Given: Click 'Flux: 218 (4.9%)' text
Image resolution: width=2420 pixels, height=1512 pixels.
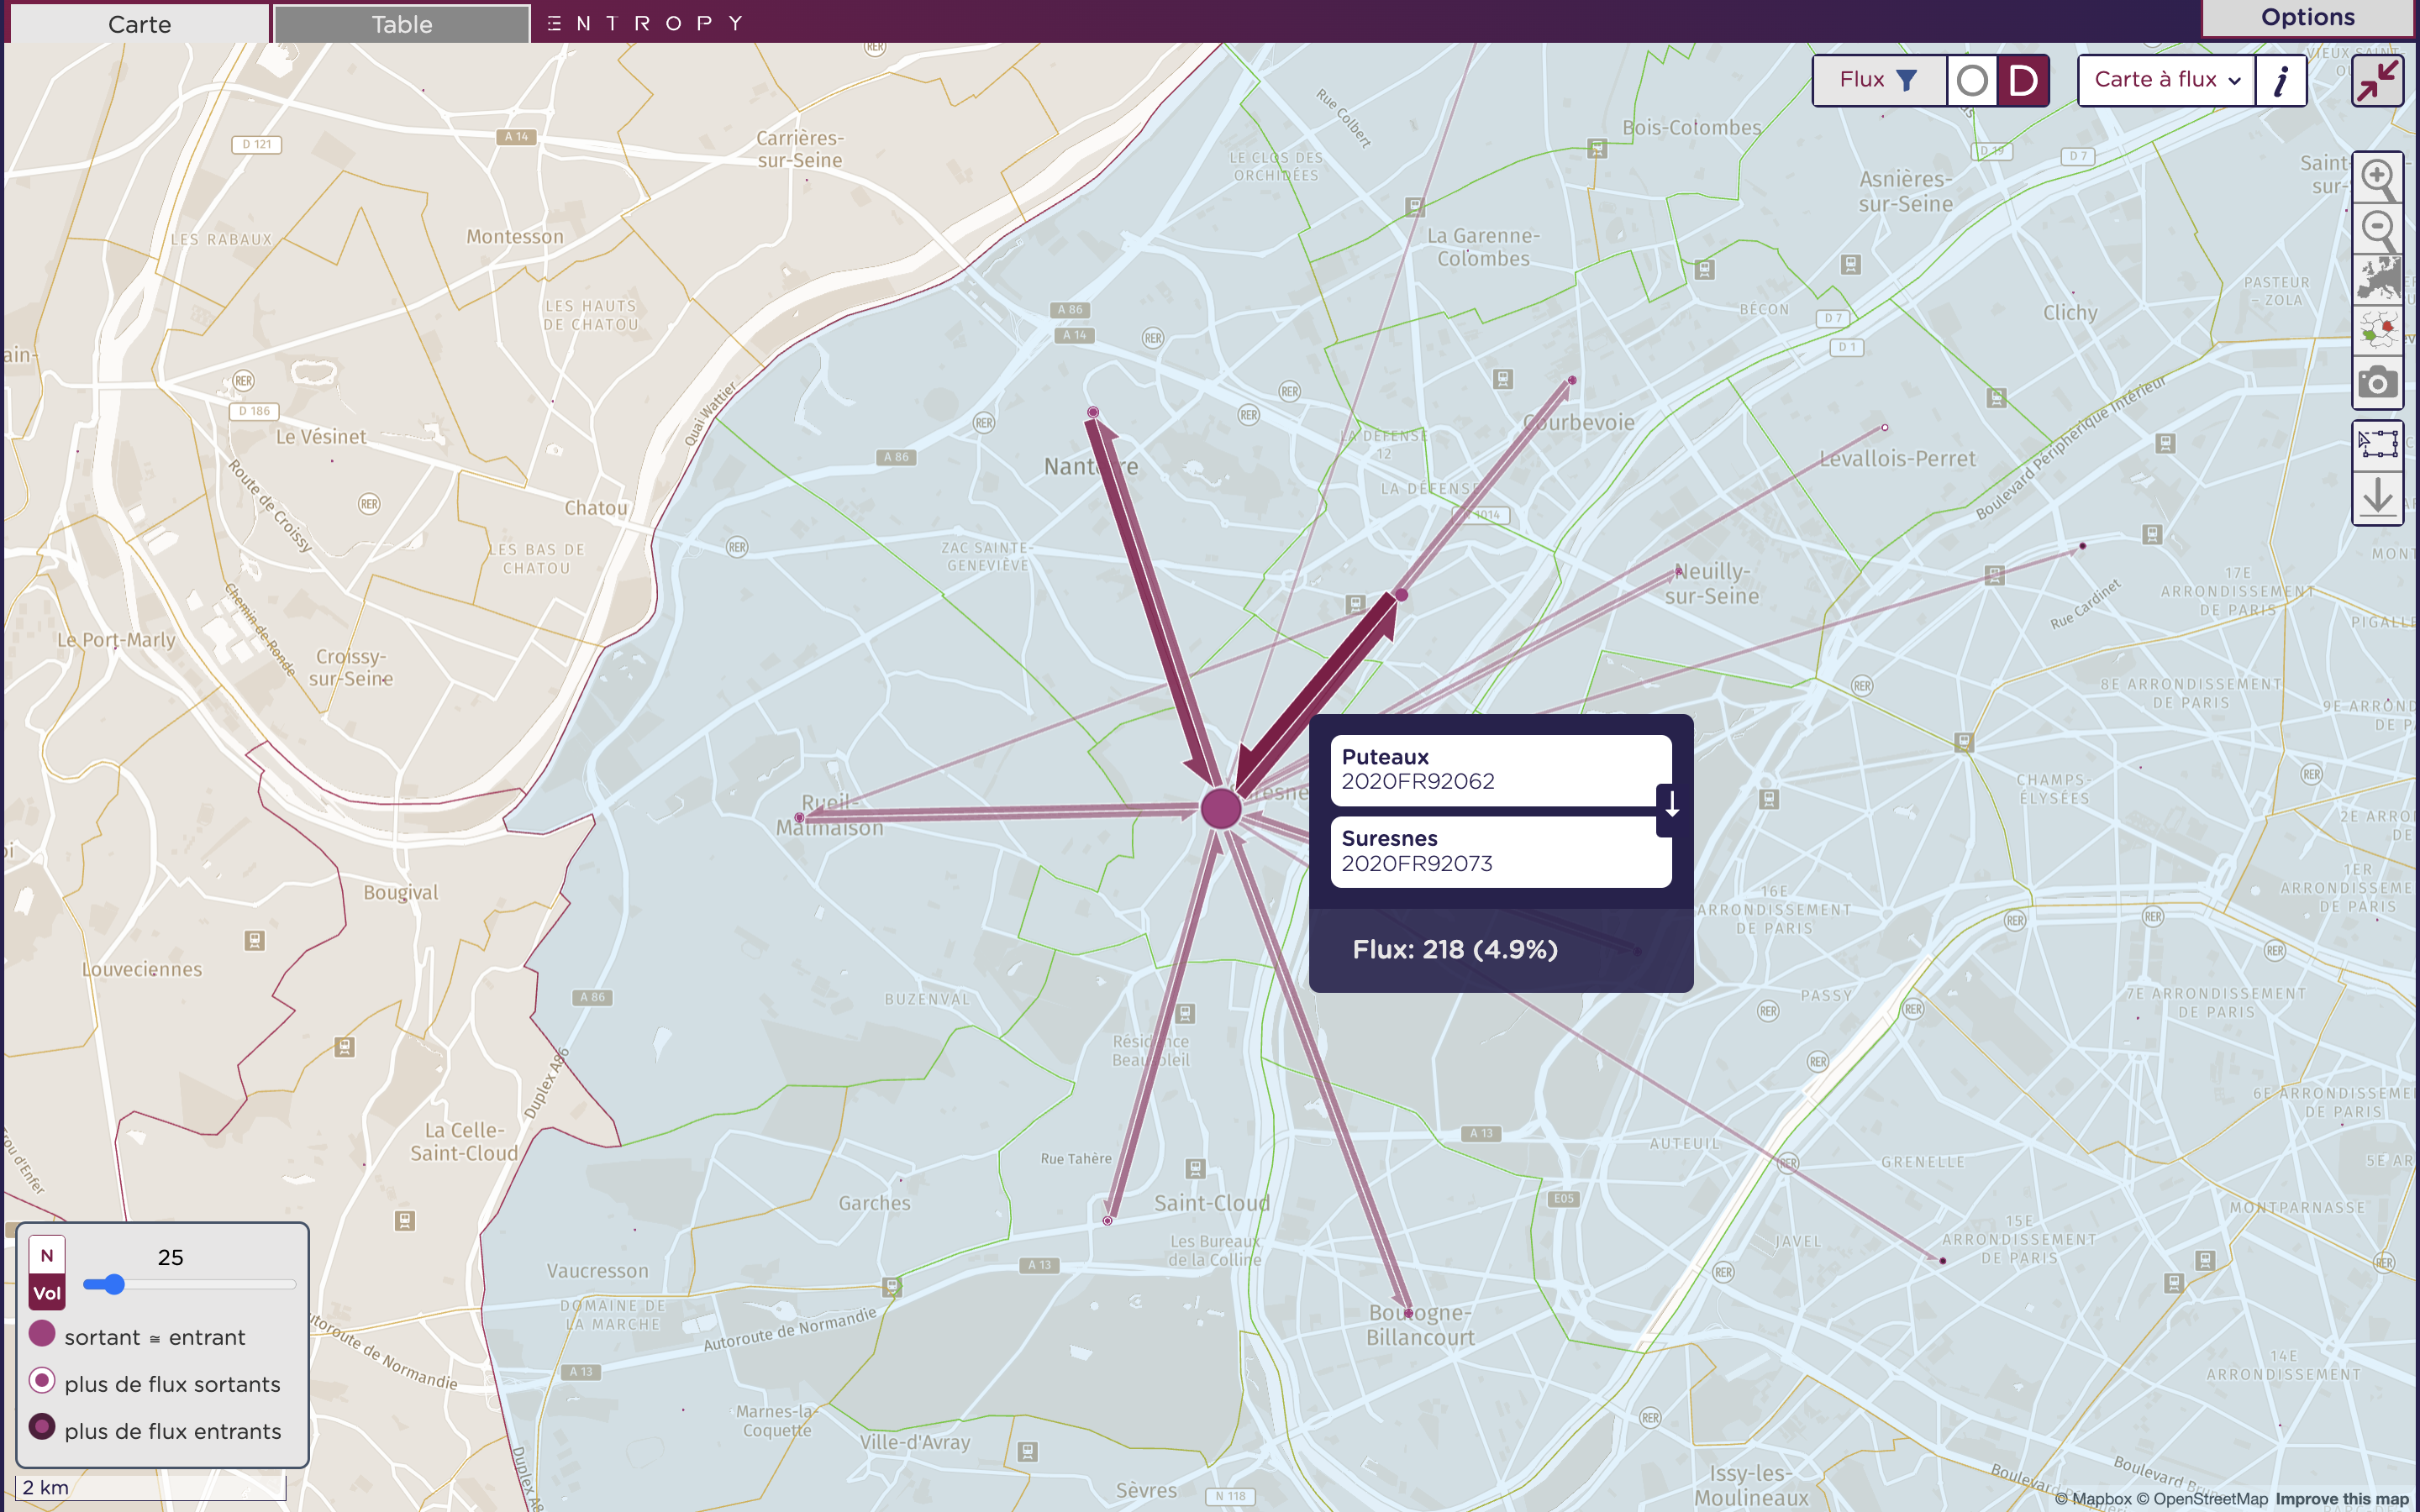Looking at the screenshot, I should coord(1455,949).
